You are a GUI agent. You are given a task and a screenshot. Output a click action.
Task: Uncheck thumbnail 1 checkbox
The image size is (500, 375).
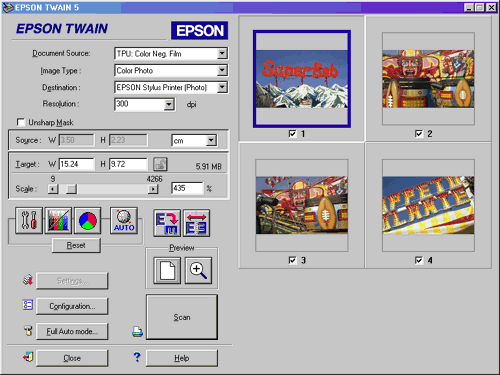click(292, 134)
